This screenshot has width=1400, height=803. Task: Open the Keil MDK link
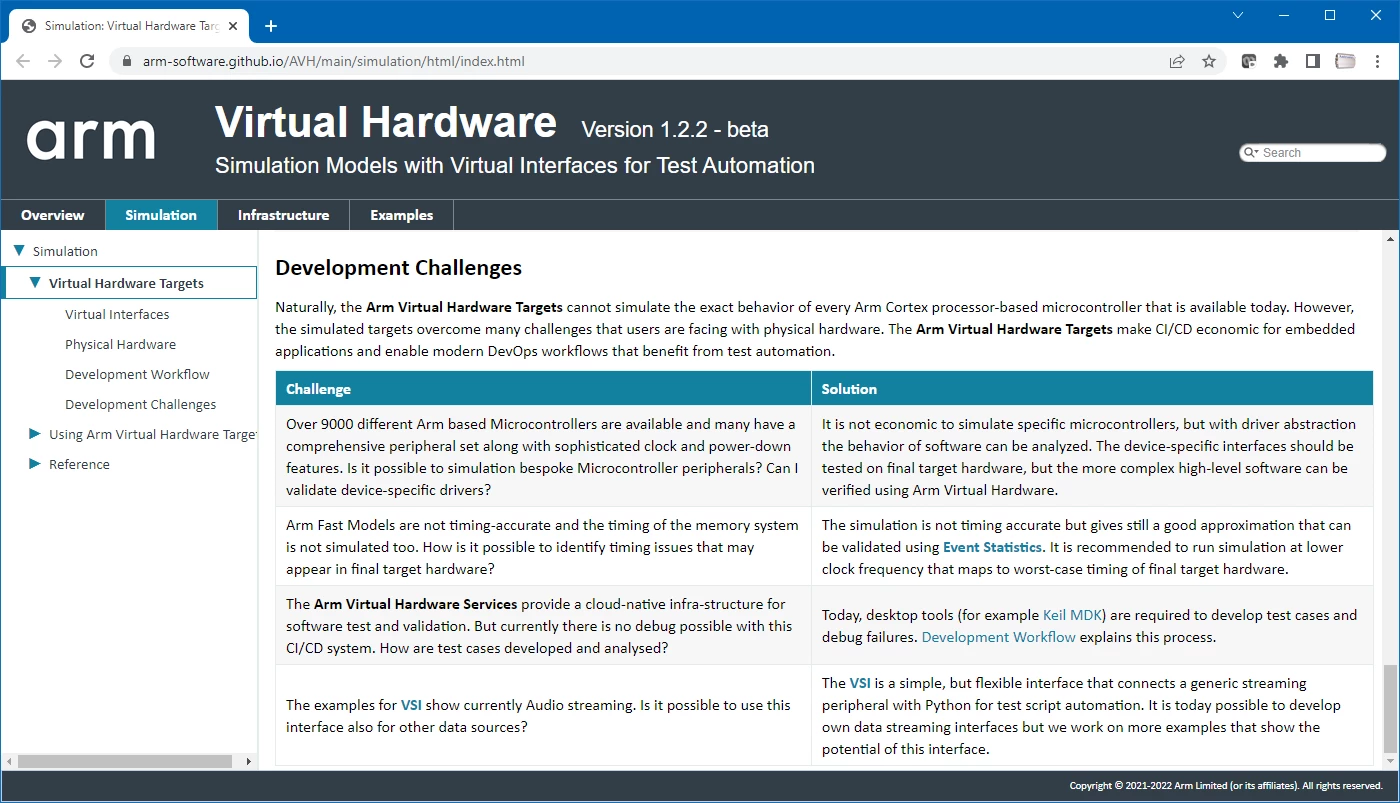tap(1072, 615)
